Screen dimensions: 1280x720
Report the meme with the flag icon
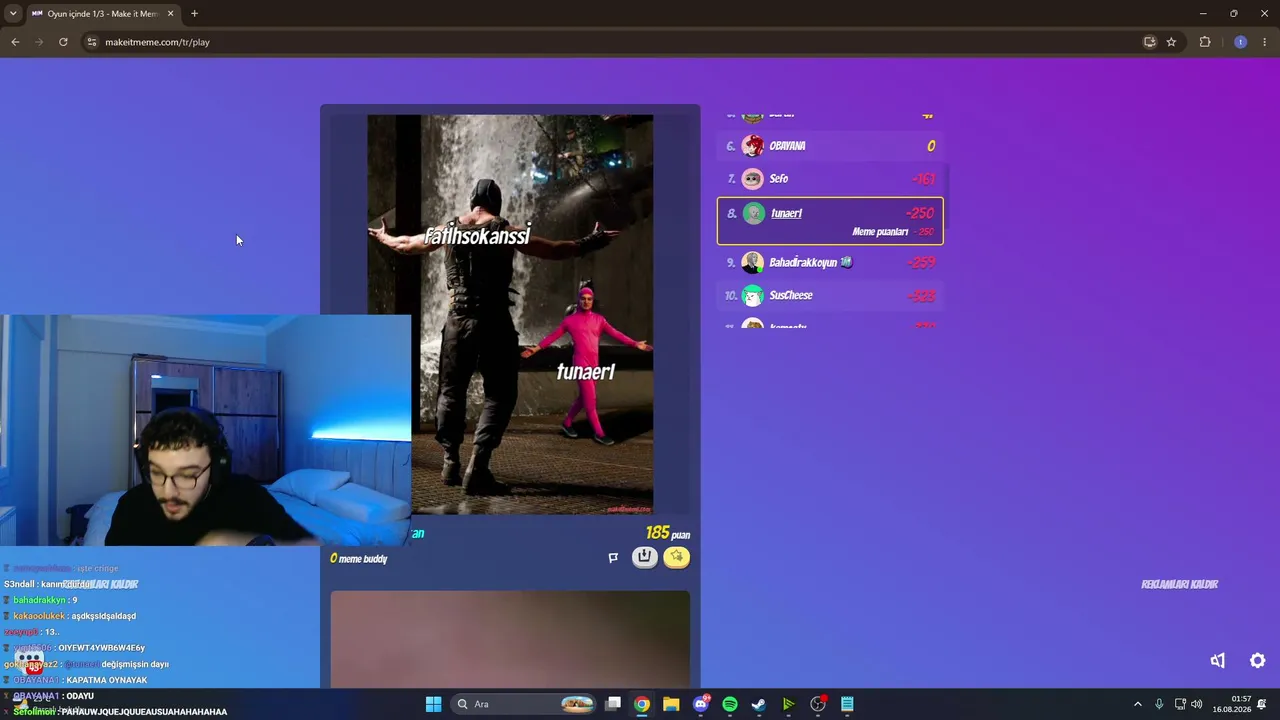[613, 558]
